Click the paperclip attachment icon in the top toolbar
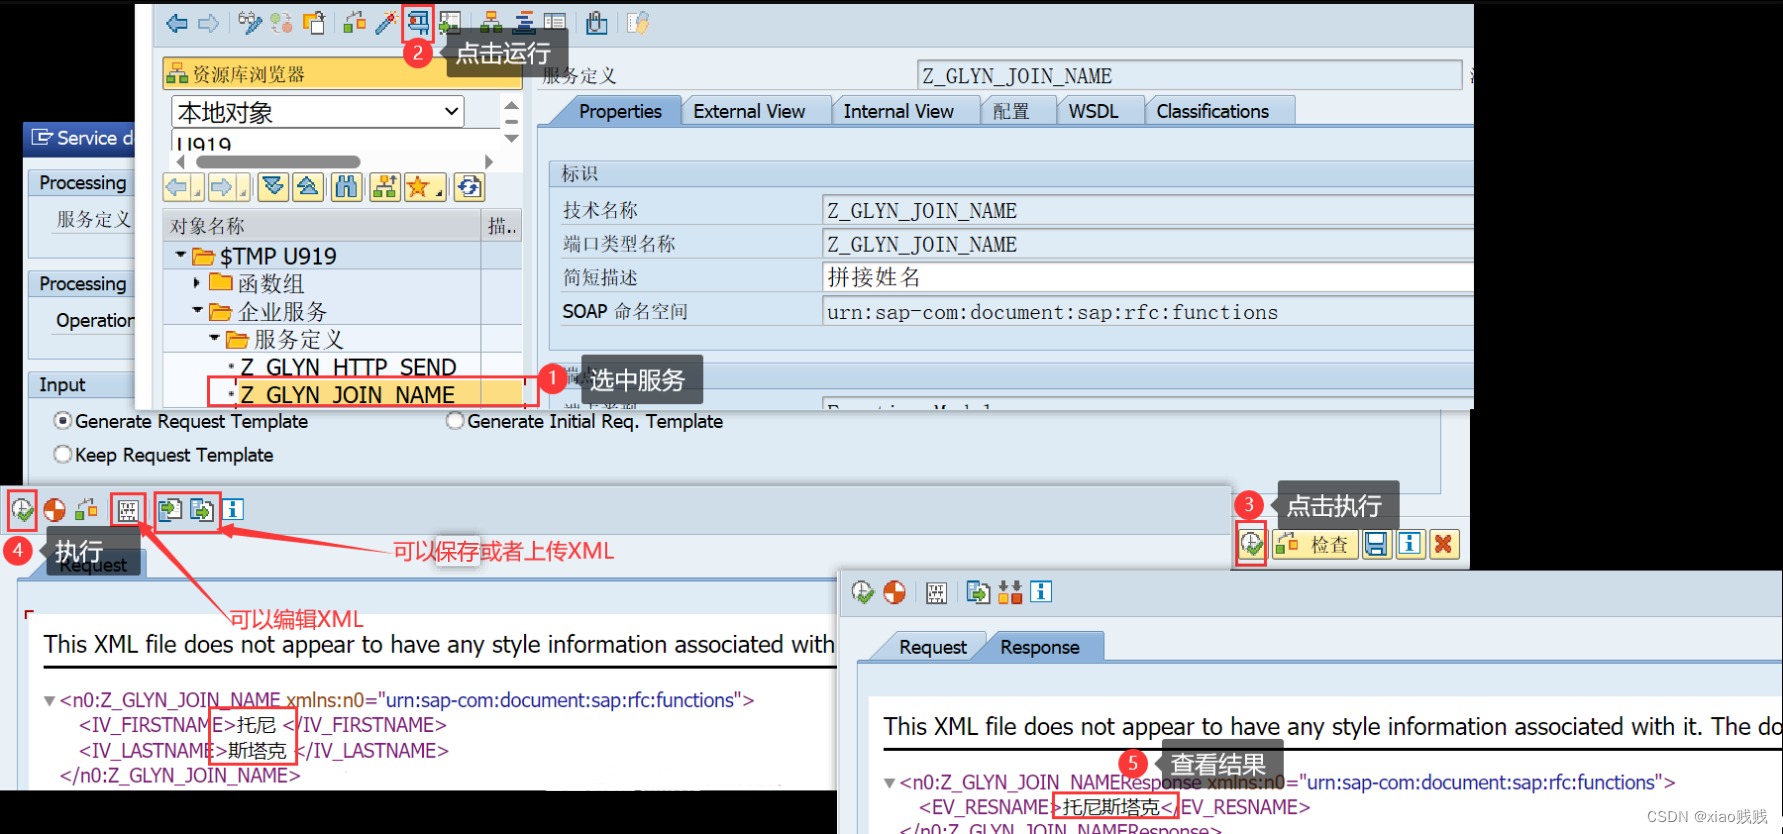 point(597,23)
